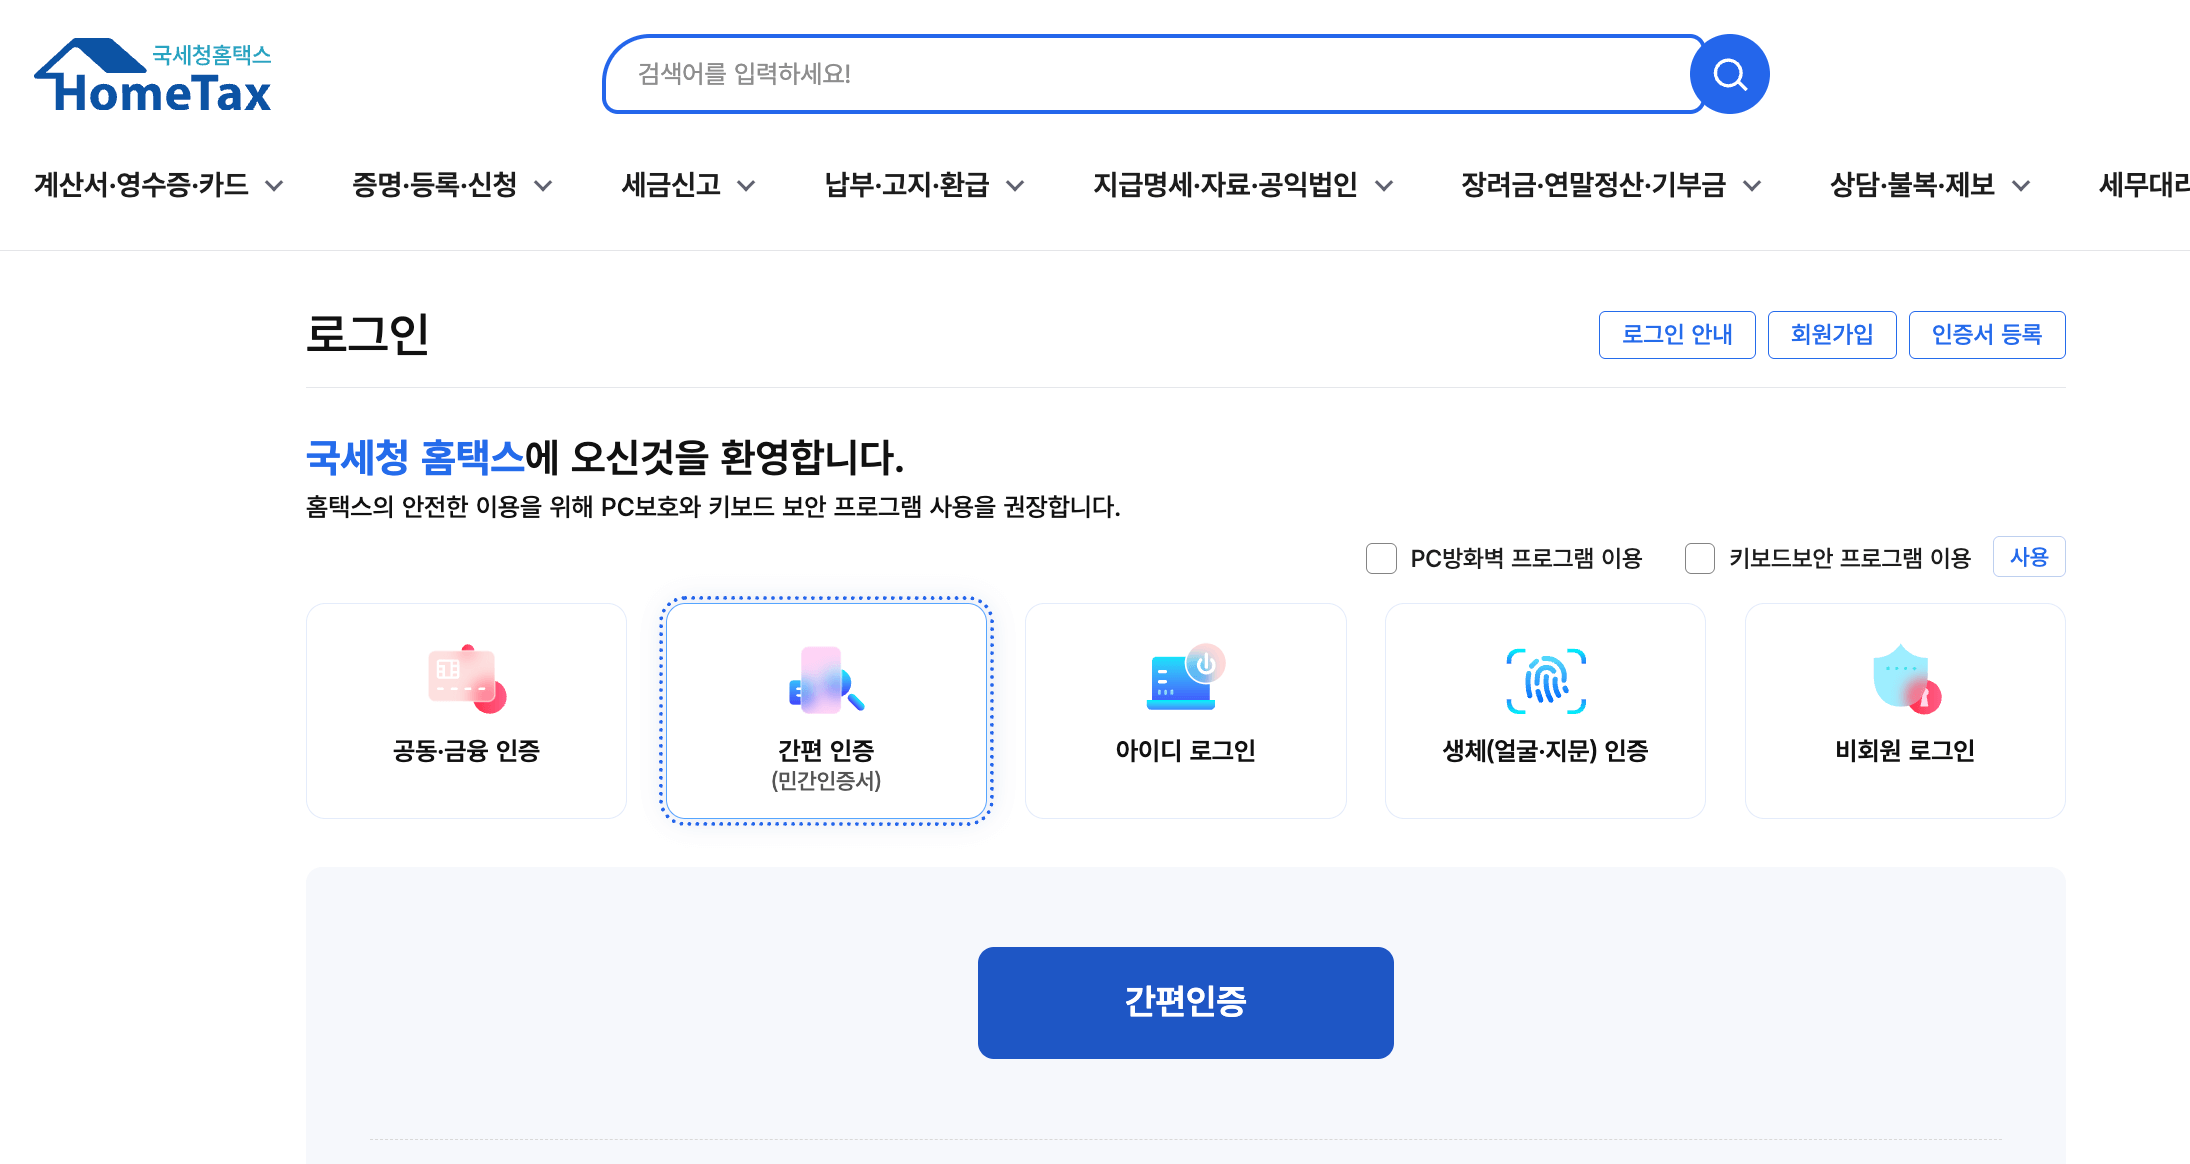This screenshot has height=1164, width=2190.
Task: Expand the 상담·불복·제보 menu chevron
Action: coord(2021,186)
